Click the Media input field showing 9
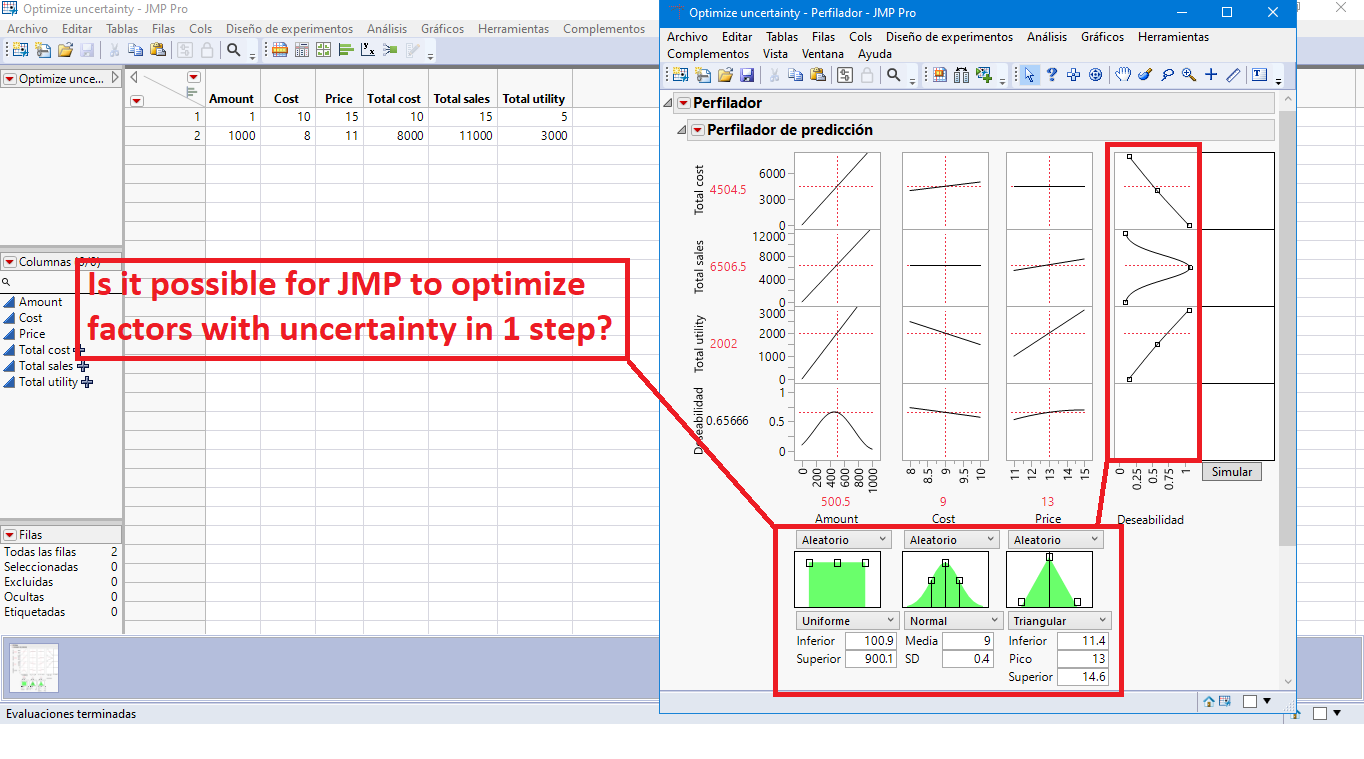 [966, 640]
